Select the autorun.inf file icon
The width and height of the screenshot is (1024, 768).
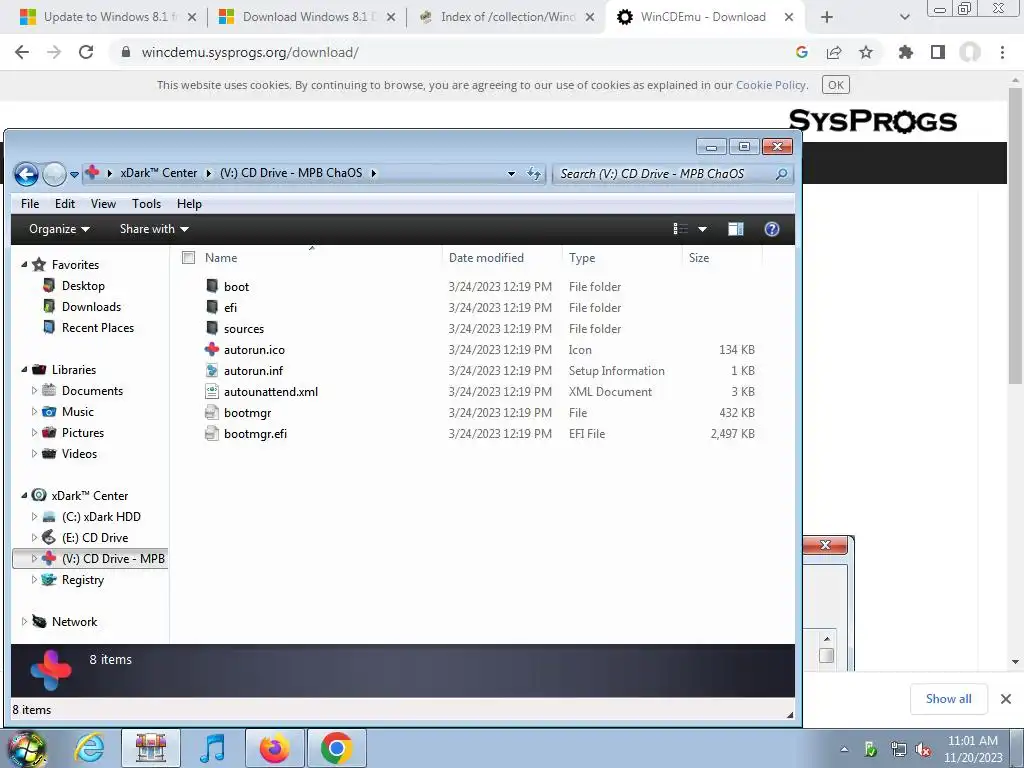(212, 370)
